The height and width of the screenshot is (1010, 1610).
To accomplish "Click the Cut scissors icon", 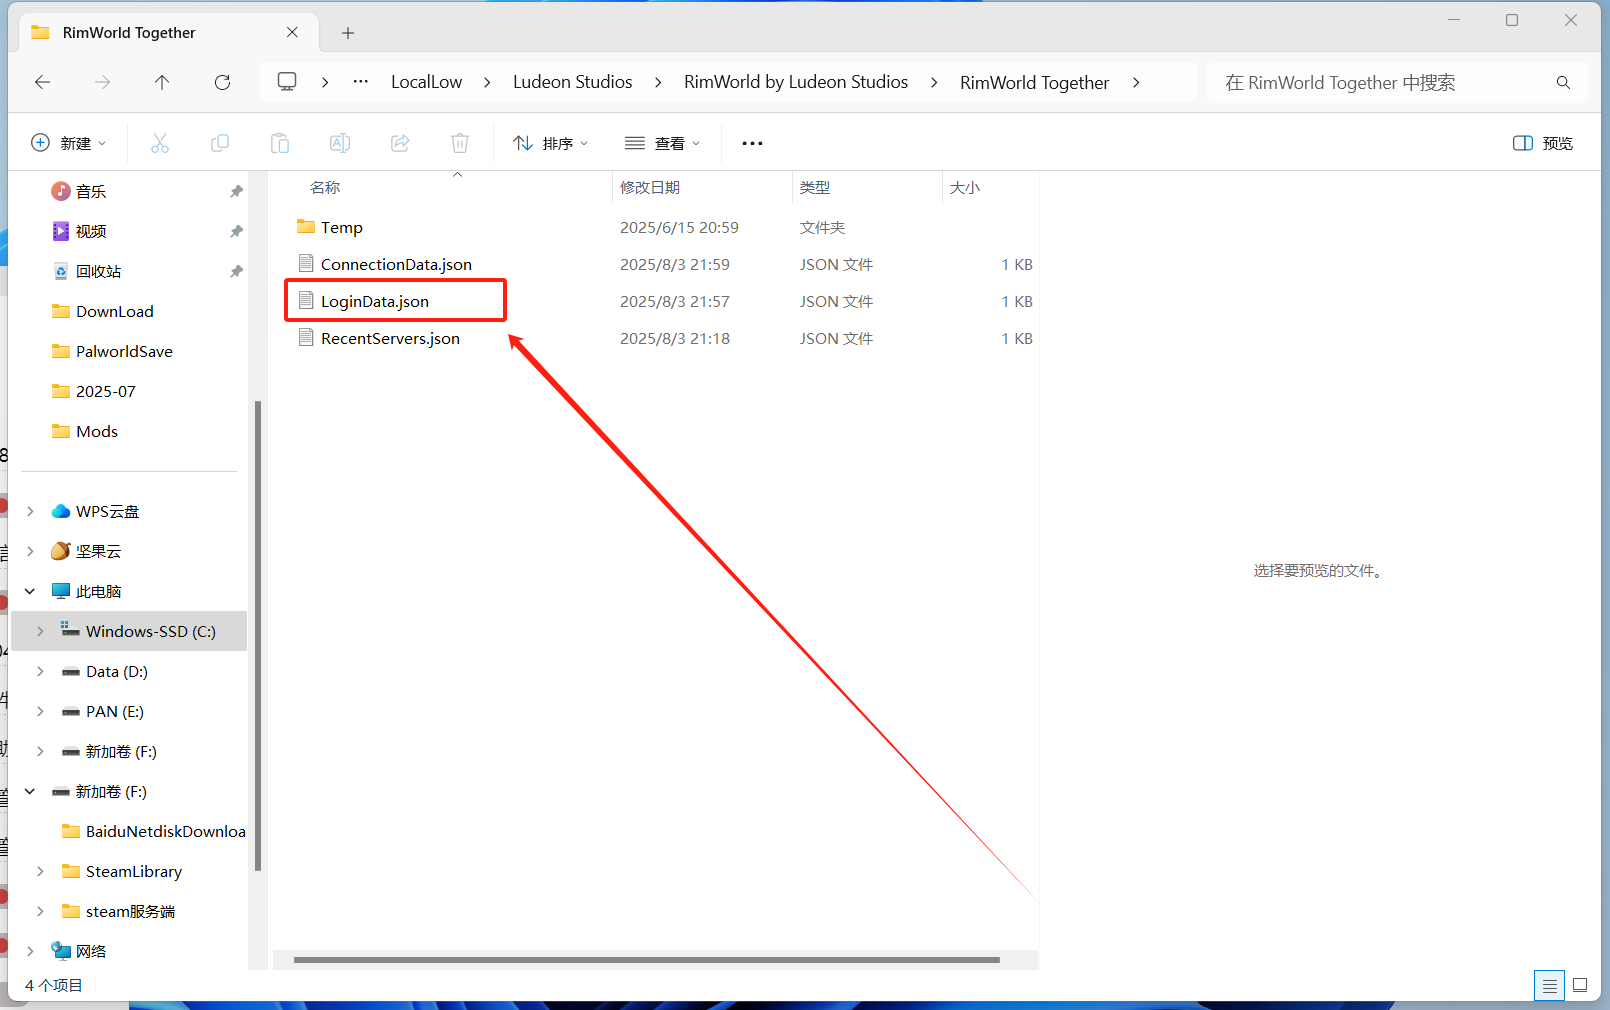I will (160, 143).
